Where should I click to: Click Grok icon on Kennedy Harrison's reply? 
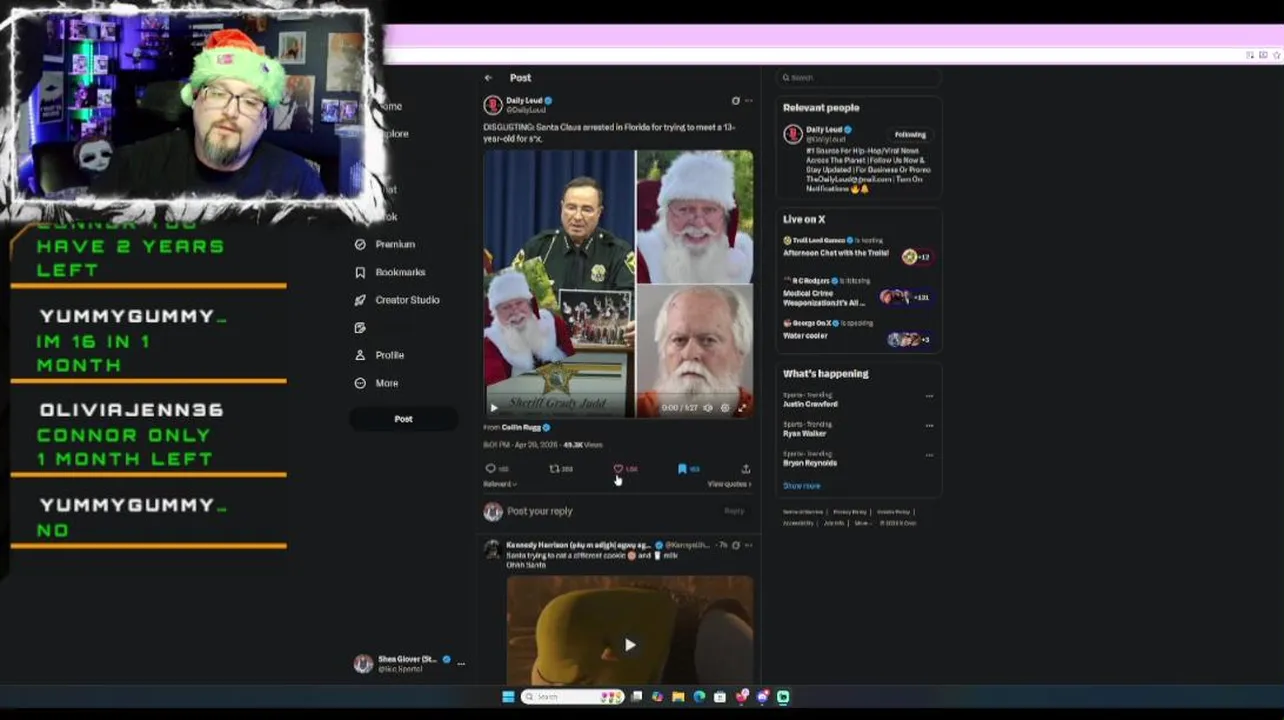coord(736,545)
